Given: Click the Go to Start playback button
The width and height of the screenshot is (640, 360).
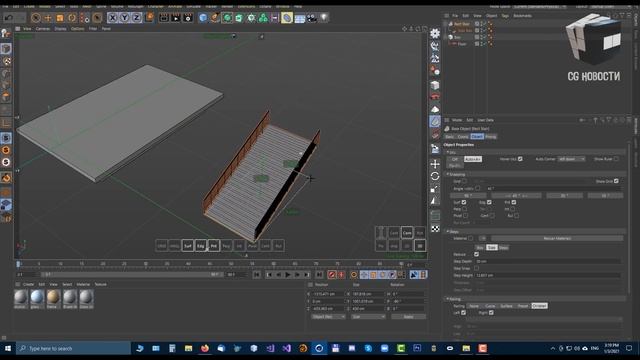Looking at the screenshot, I should (256, 275).
